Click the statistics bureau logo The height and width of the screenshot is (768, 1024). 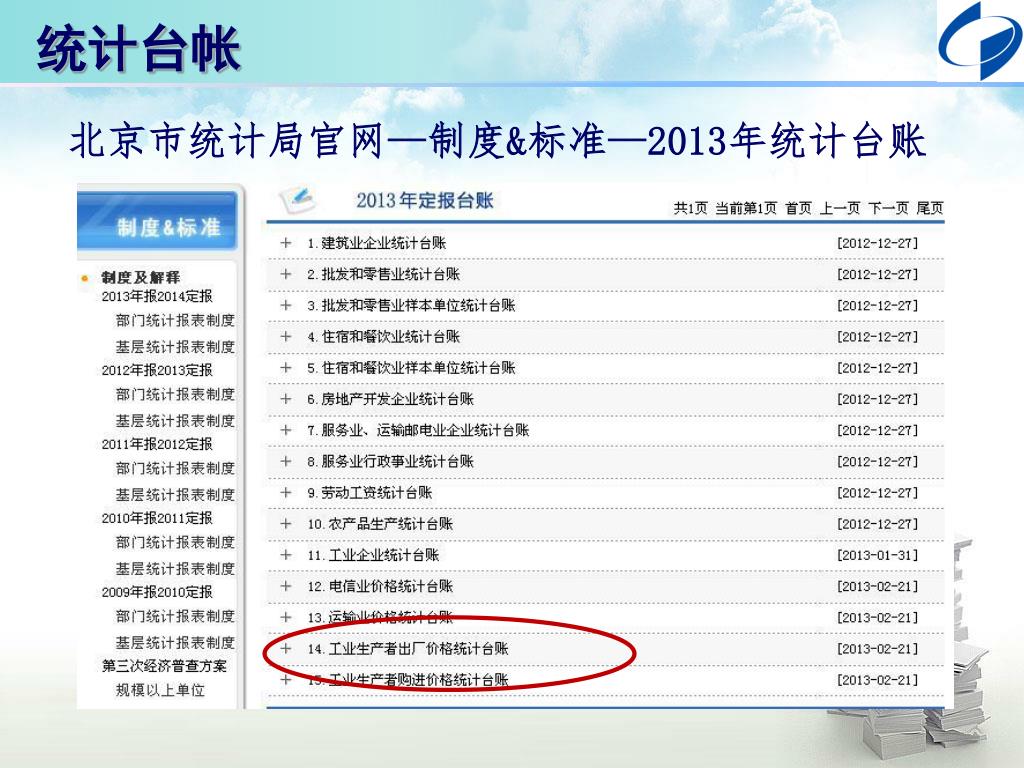[x=981, y=40]
